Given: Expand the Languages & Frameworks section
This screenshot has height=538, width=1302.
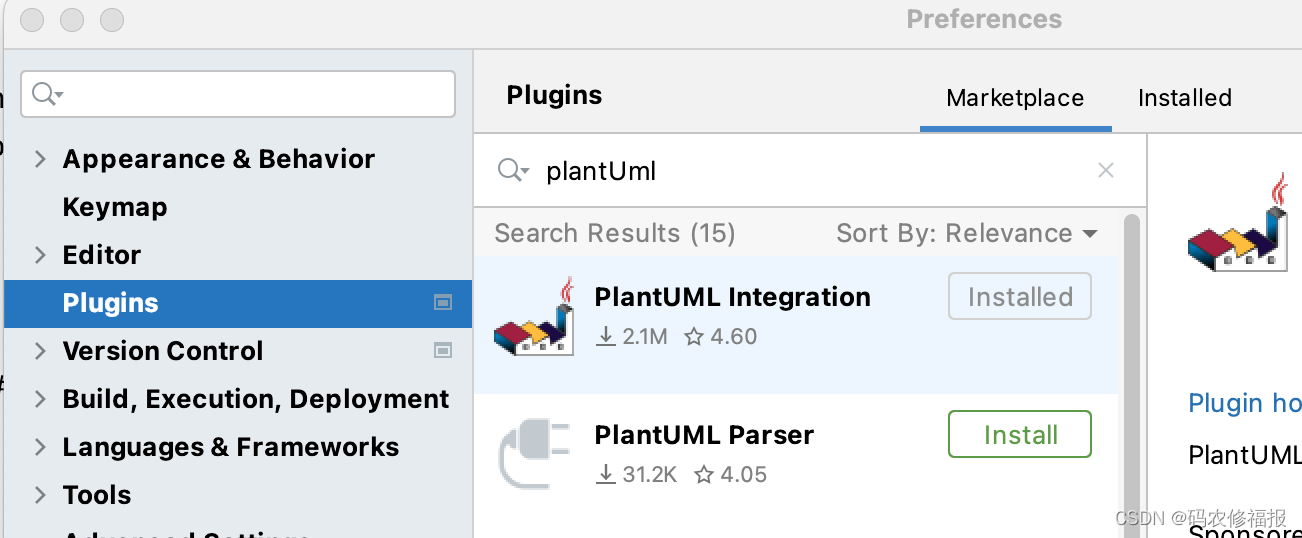Looking at the screenshot, I should click(x=40, y=447).
